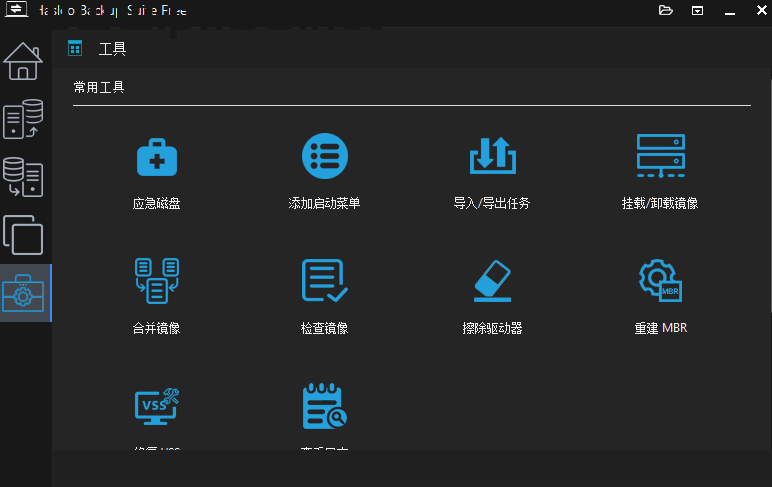Expand the title bar dropdown menu
The width and height of the screenshot is (772, 487).
point(697,11)
